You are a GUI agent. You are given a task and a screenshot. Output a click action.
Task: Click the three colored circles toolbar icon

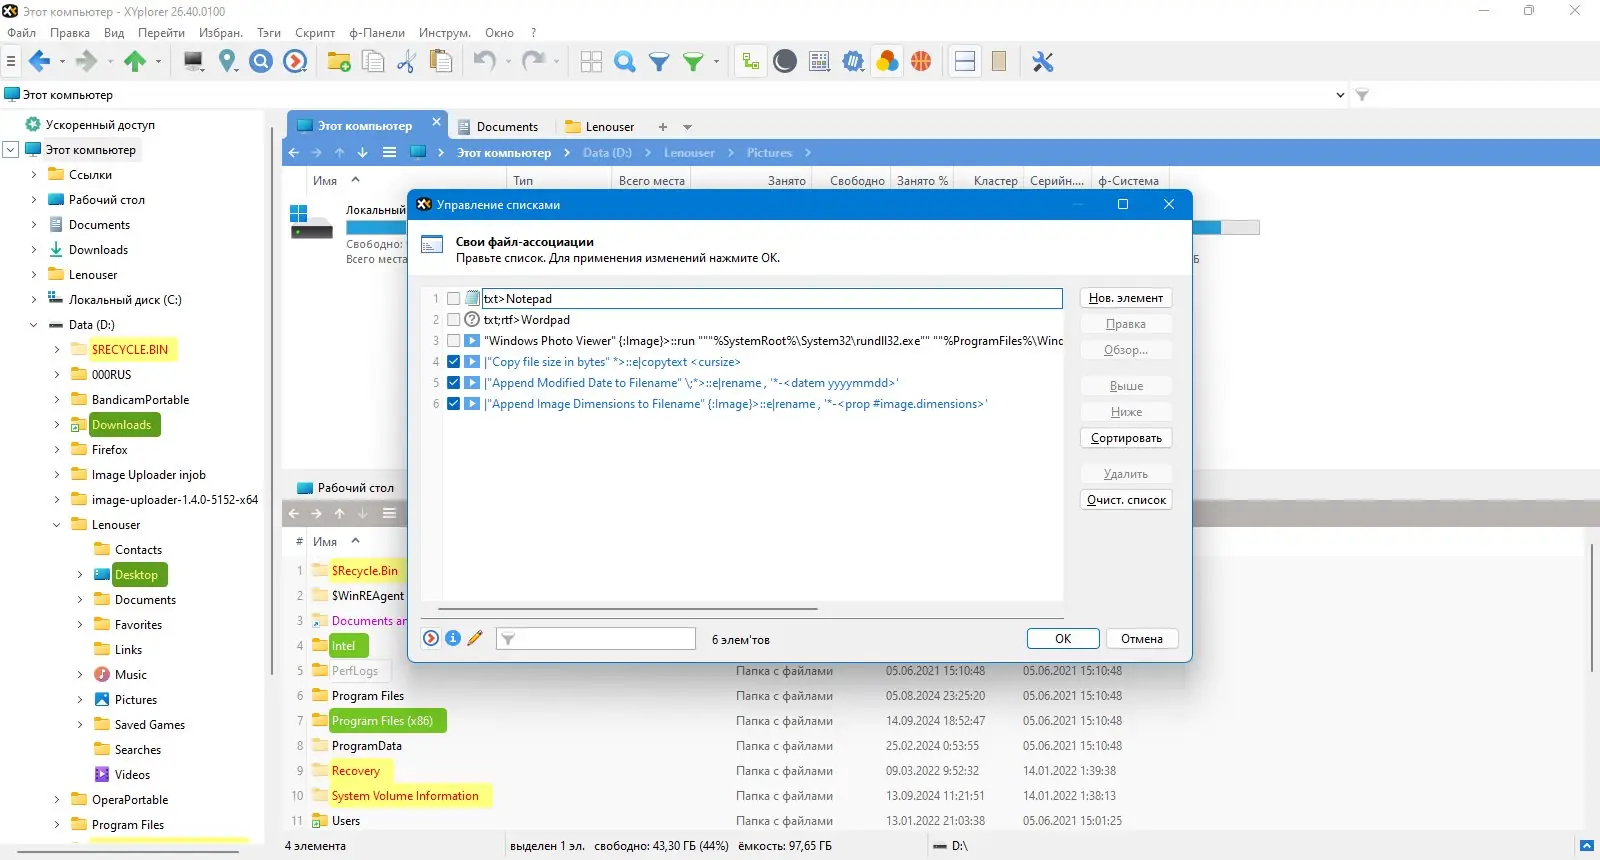887,62
